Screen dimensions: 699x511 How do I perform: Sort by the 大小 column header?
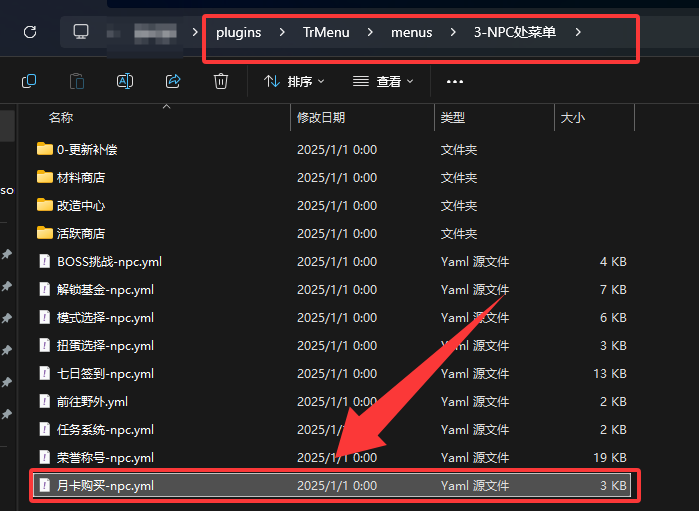pos(573,118)
